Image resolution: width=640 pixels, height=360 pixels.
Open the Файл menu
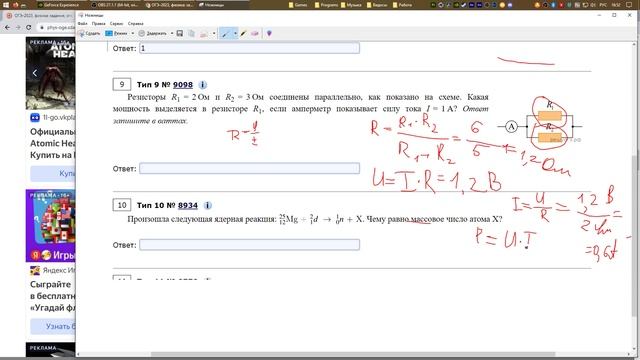82,24
